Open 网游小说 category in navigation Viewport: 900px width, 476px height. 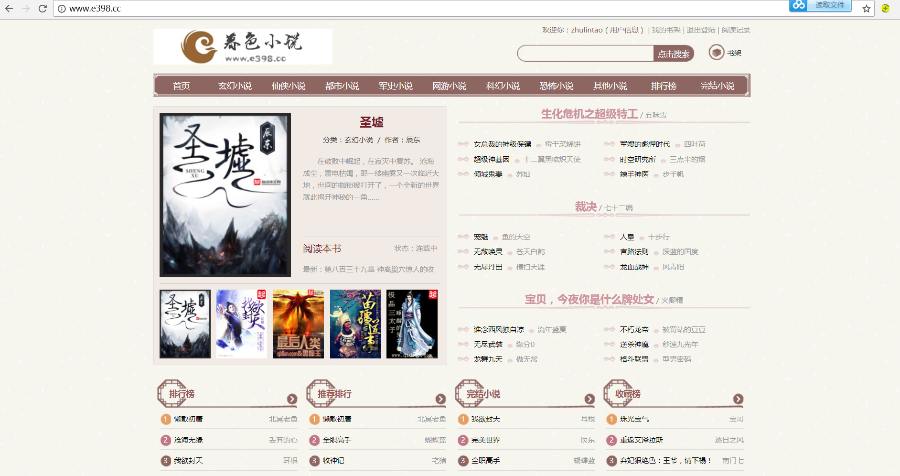coord(449,86)
